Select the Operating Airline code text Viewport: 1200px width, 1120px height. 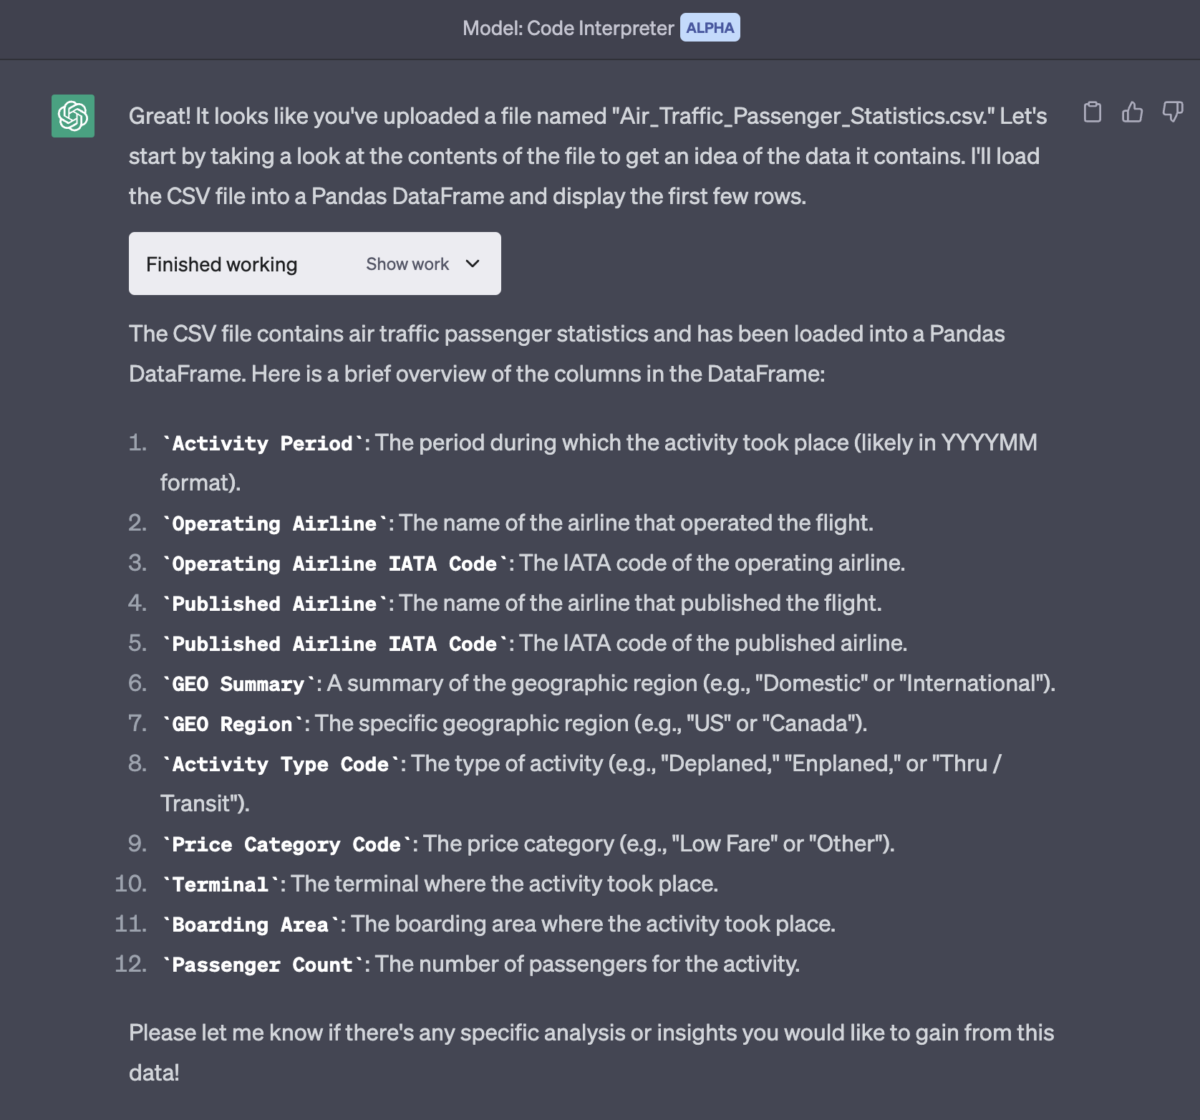(x=272, y=523)
